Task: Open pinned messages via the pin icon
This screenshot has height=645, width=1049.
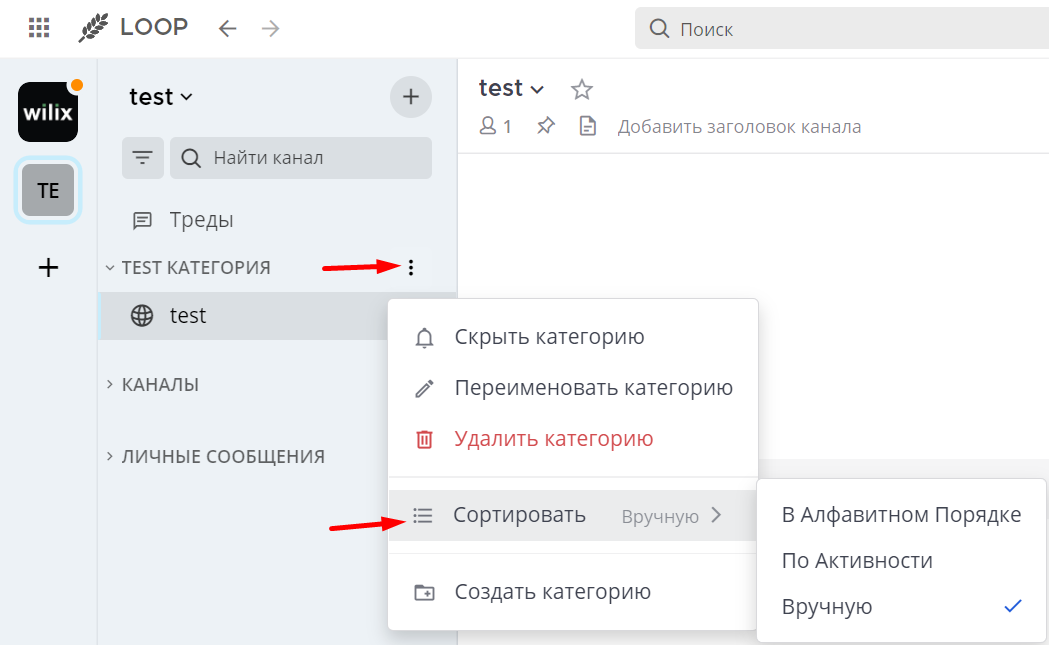Action: pos(545,125)
